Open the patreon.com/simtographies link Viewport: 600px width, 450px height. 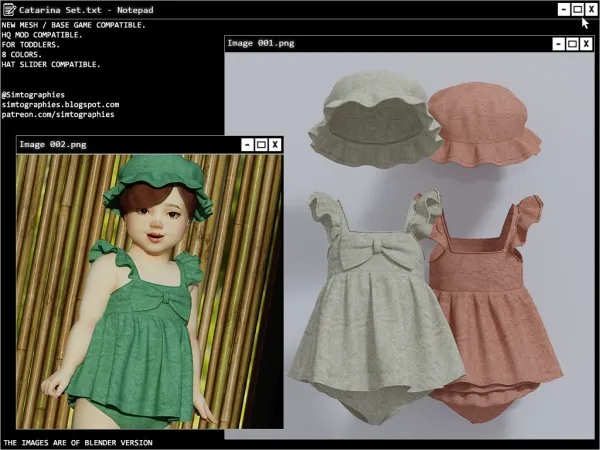(x=58, y=115)
